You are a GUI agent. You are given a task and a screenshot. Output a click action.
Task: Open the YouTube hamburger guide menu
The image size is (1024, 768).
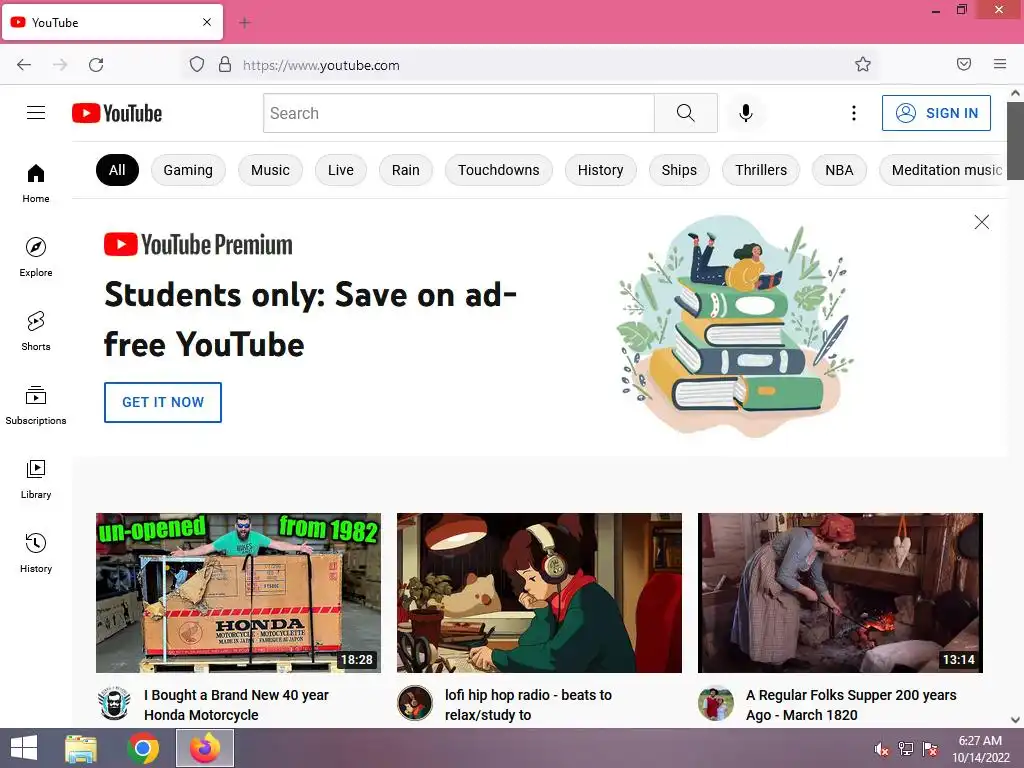click(x=36, y=113)
